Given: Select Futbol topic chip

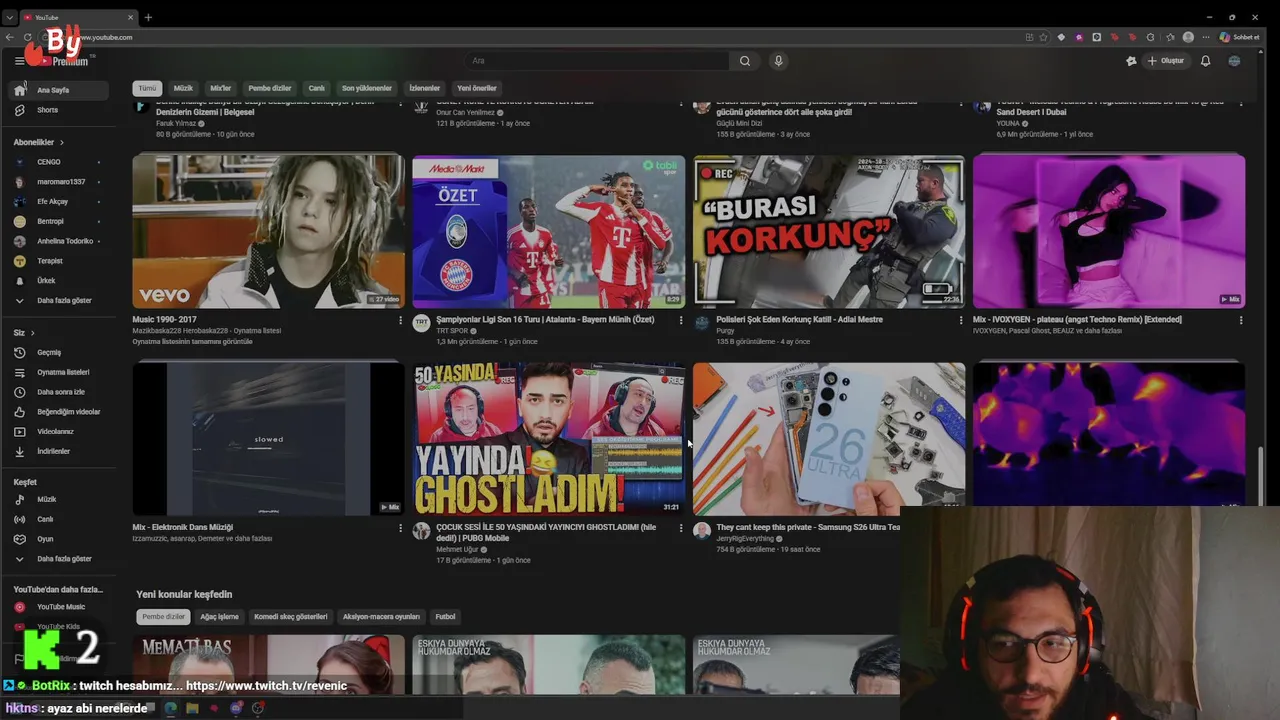Looking at the screenshot, I should [x=445, y=617].
